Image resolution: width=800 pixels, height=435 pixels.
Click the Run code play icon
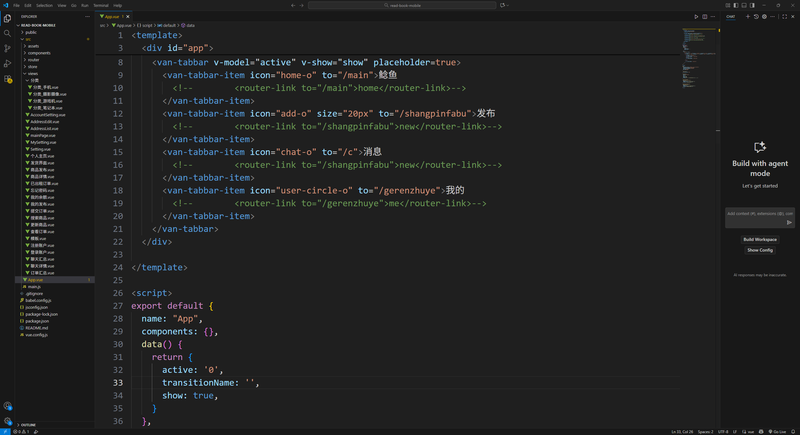click(696, 16)
